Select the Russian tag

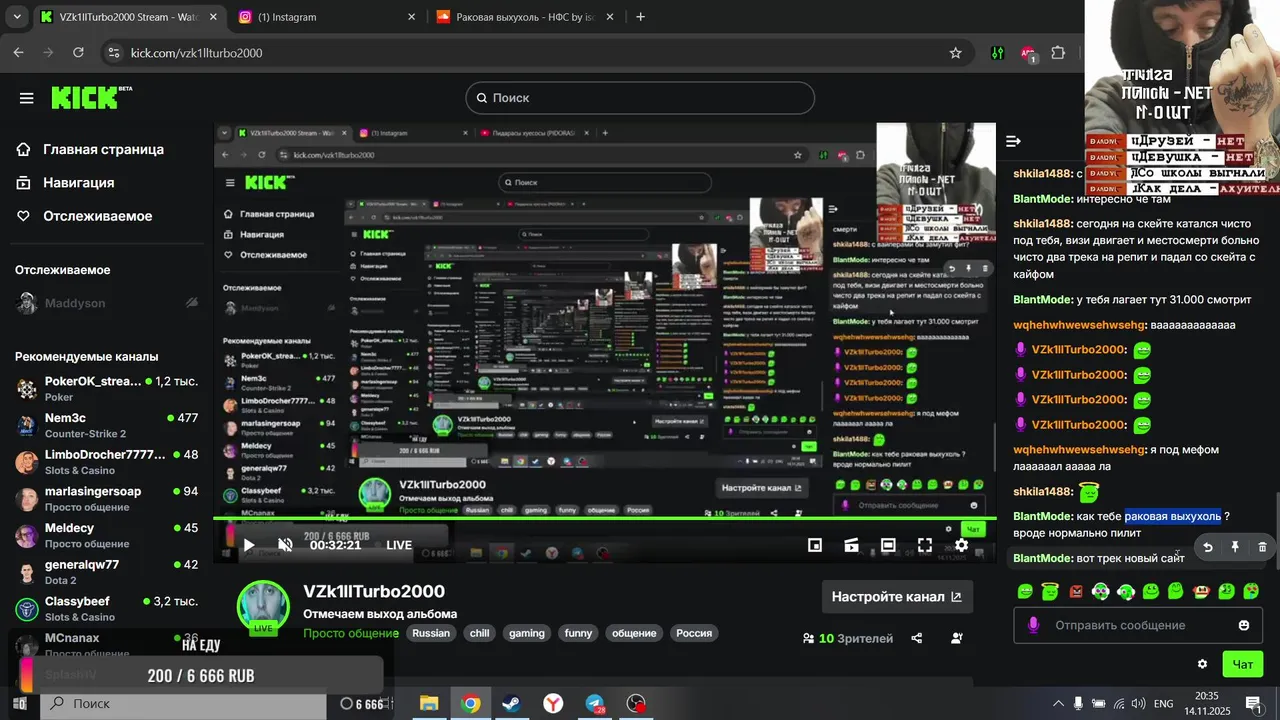[431, 633]
